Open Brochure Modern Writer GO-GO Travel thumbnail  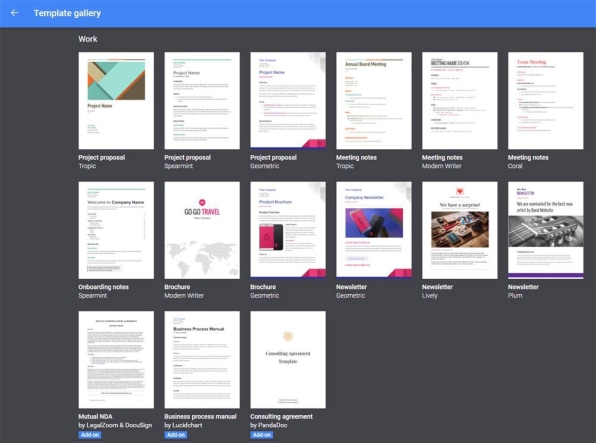[202, 230]
